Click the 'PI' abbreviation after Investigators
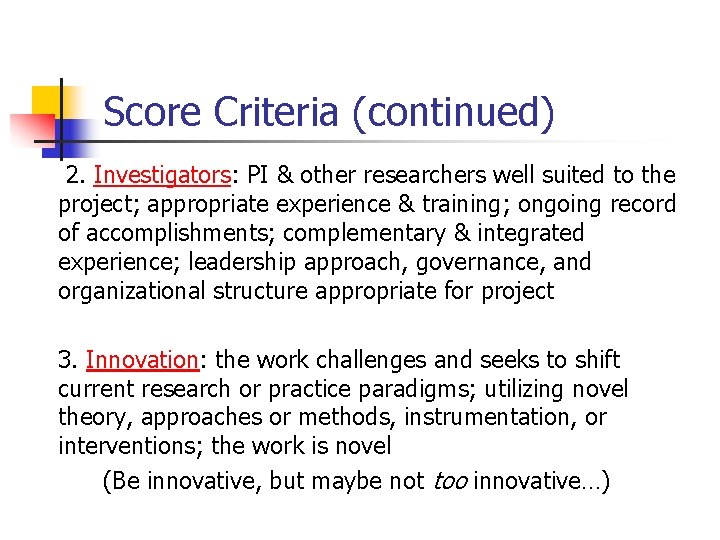Image resolution: width=720 pixels, height=540 pixels. click(257, 175)
